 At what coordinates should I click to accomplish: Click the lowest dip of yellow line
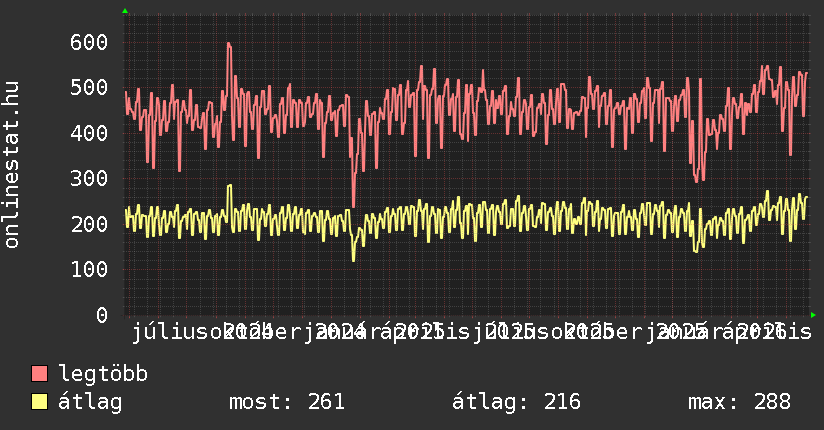353,260
